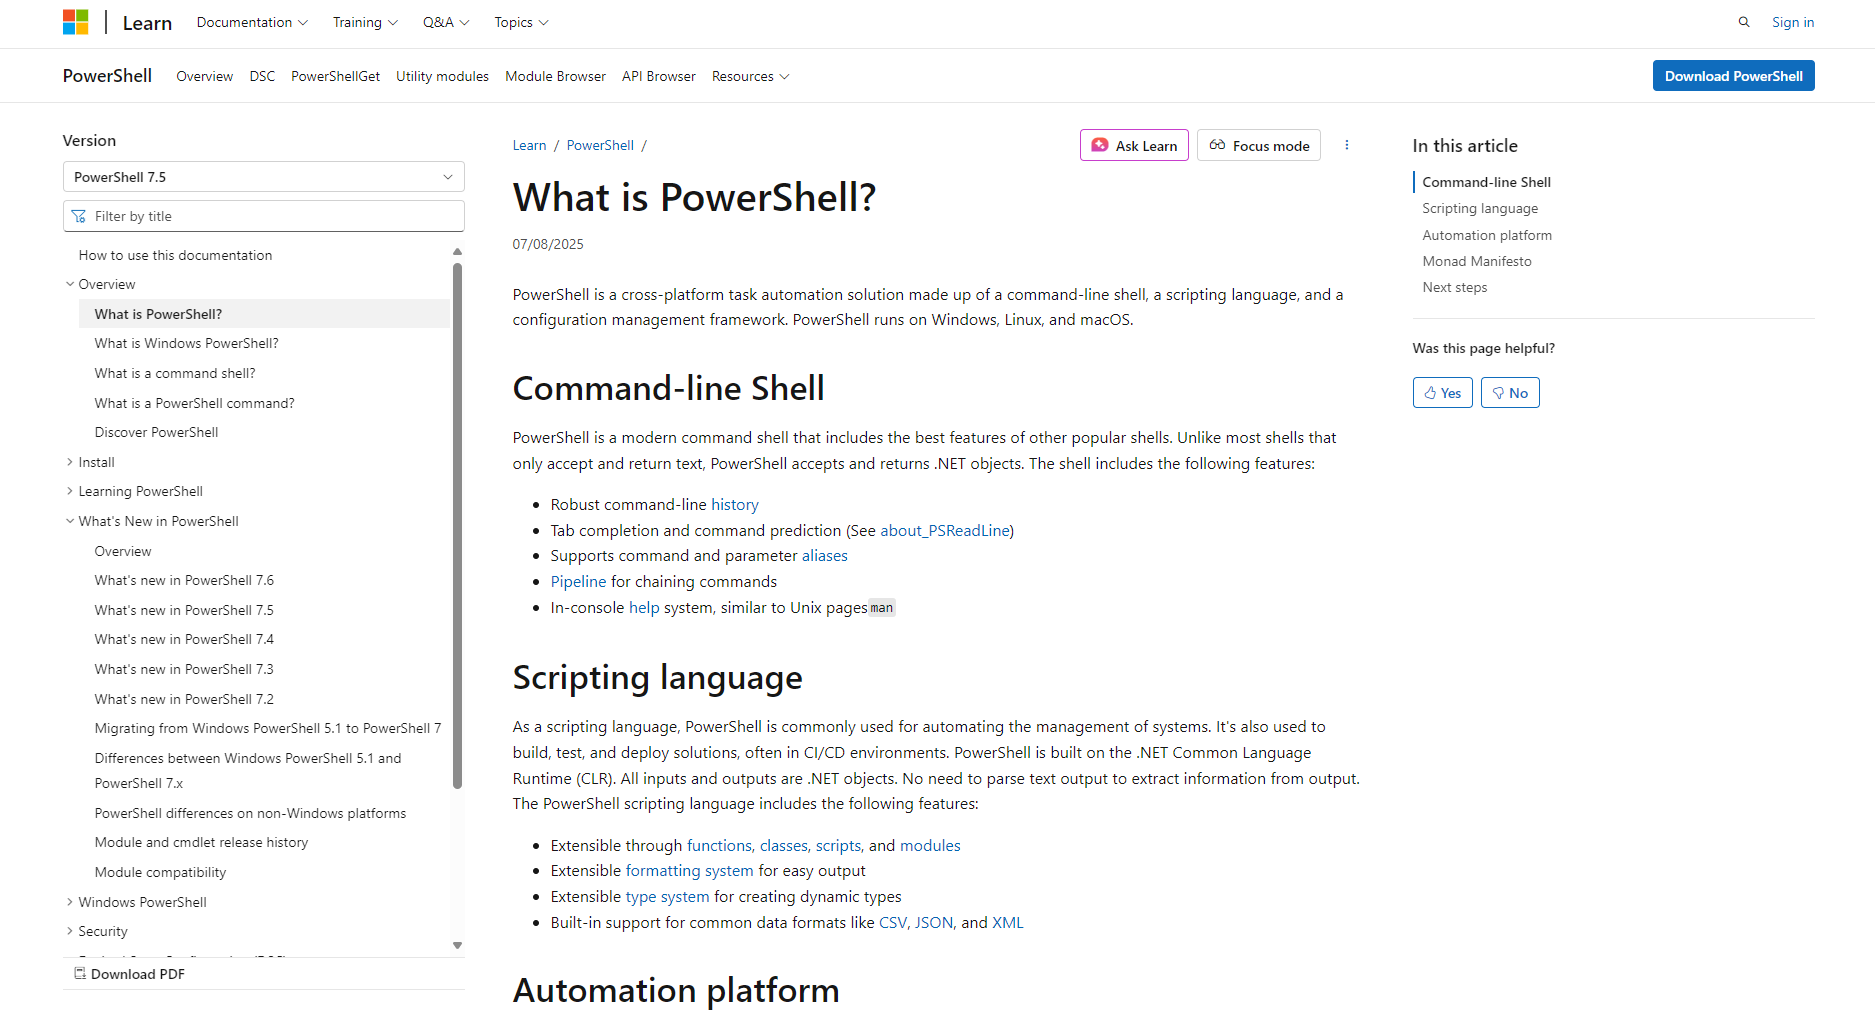Click the PowerShell product title
1875x1015 pixels.
click(x=107, y=76)
